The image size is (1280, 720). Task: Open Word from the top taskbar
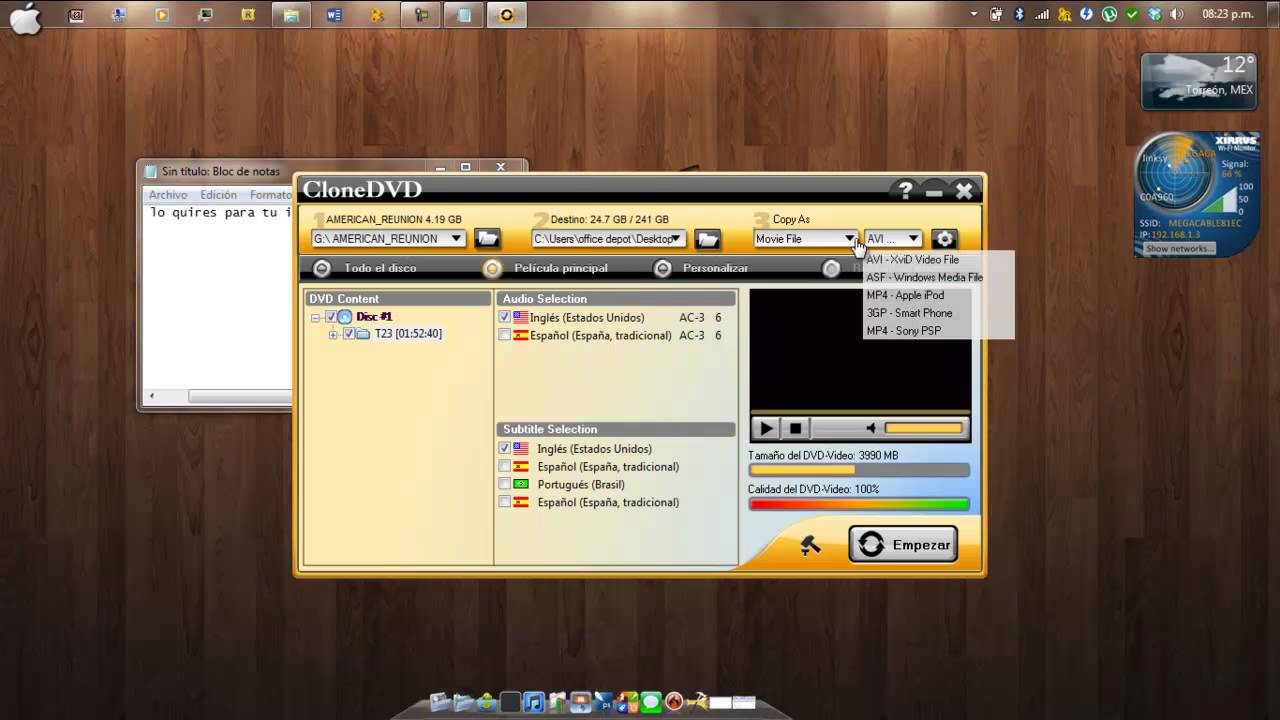pyautogui.click(x=334, y=15)
